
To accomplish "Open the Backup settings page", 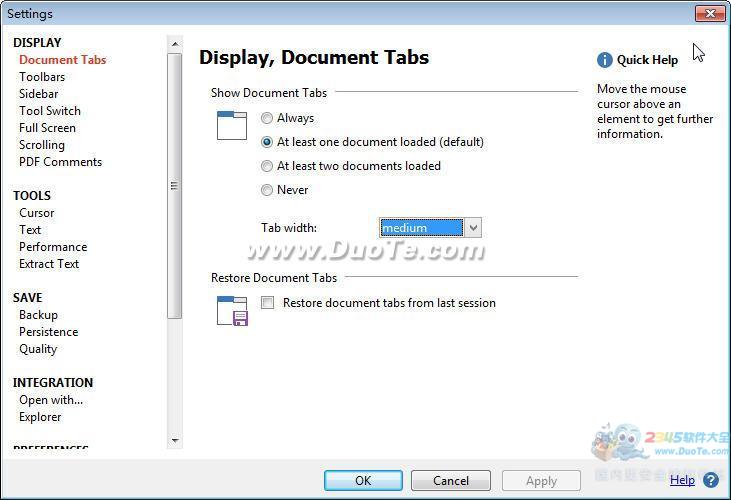I will (x=38, y=315).
